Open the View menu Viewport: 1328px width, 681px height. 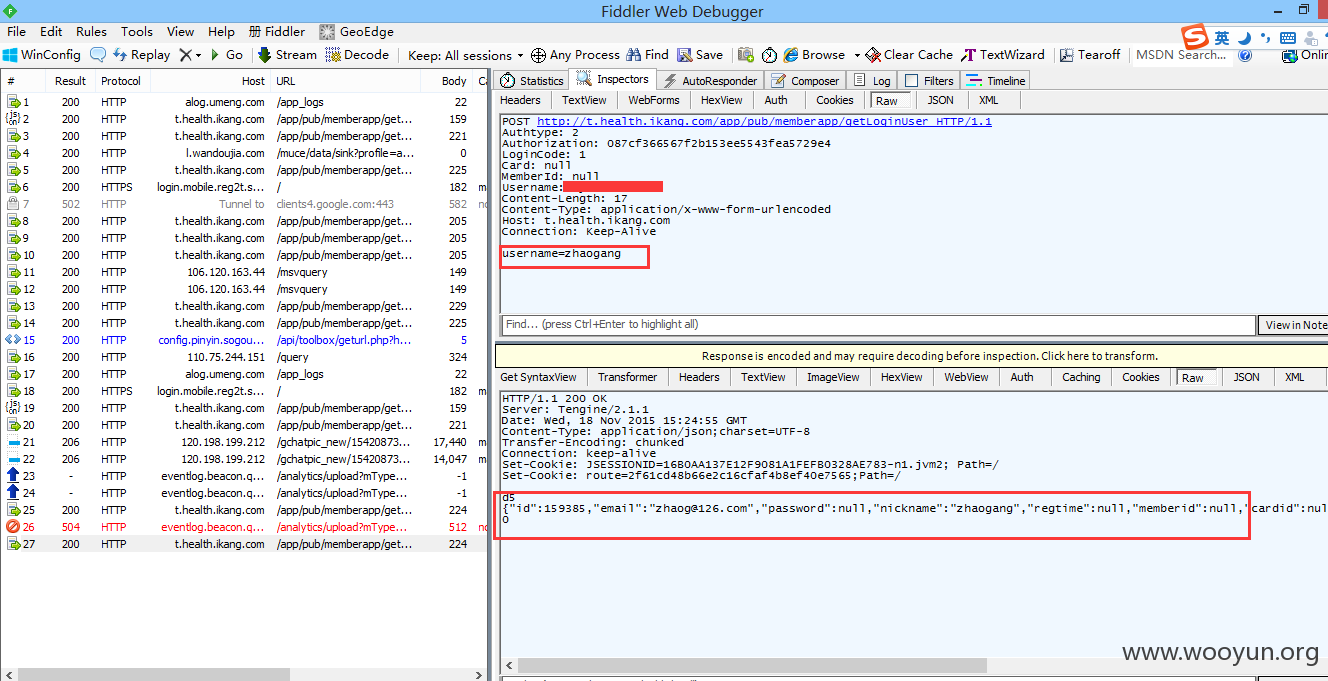[181, 32]
